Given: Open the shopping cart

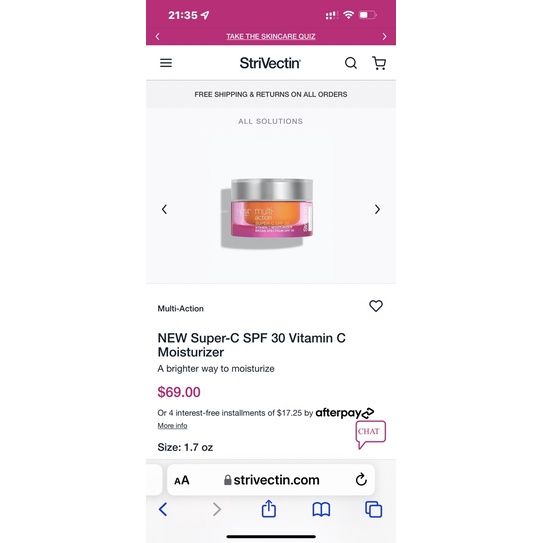Looking at the screenshot, I should [x=379, y=63].
